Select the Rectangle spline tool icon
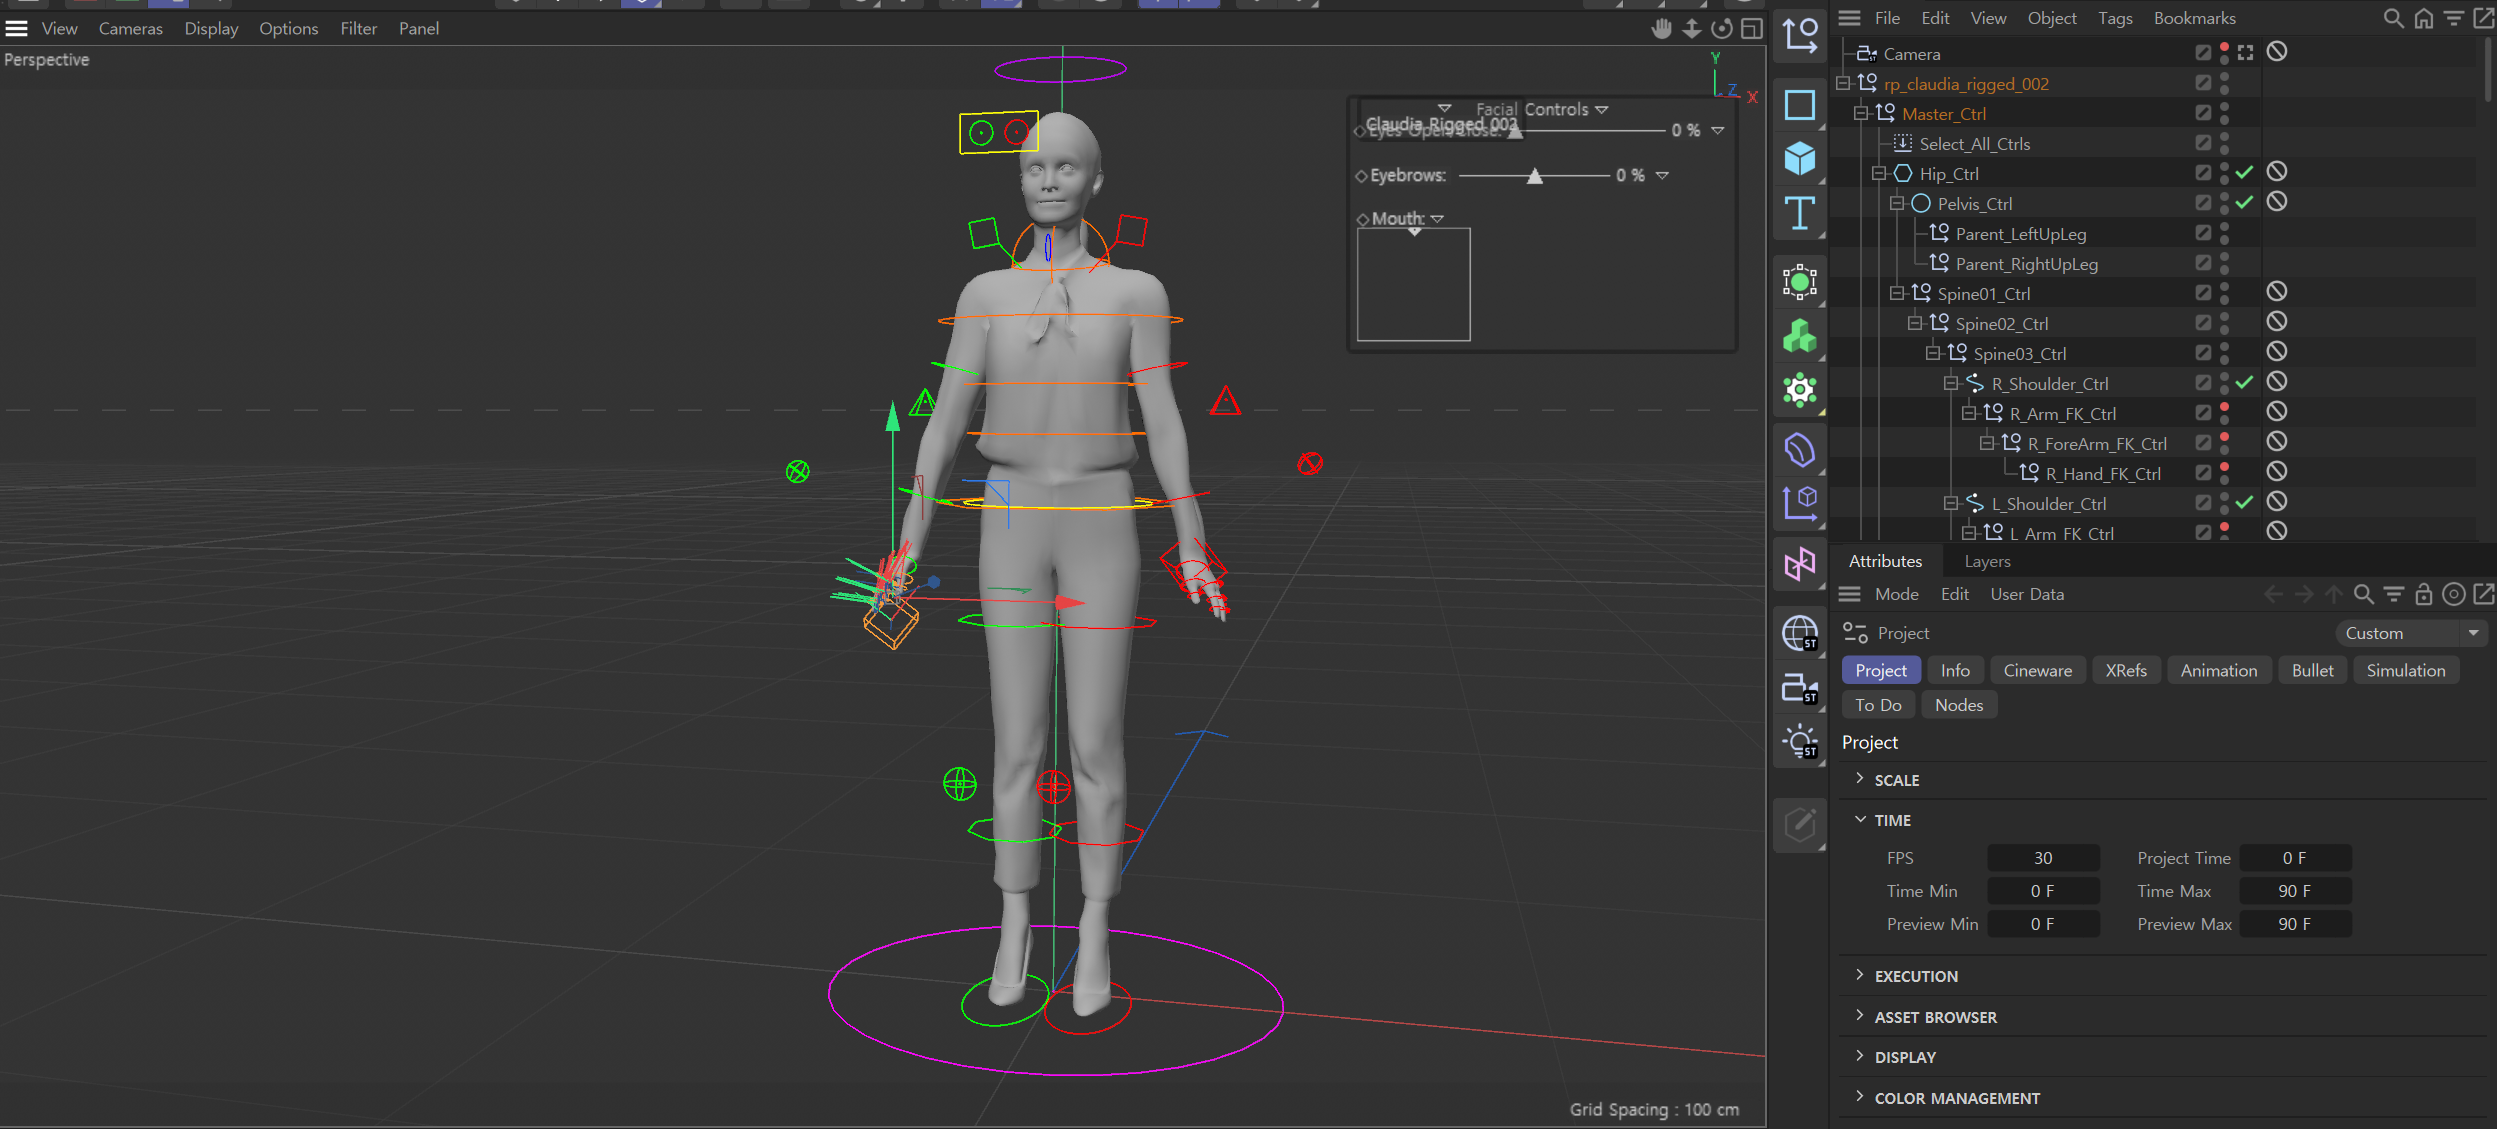2497x1129 pixels. [1800, 105]
